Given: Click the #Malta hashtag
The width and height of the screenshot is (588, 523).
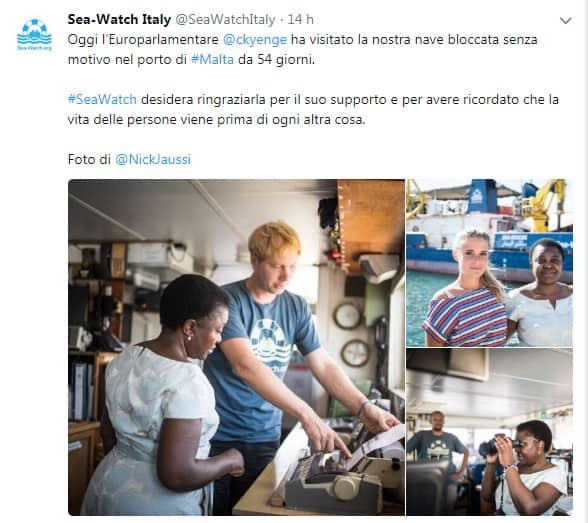Looking at the screenshot, I should (x=212, y=59).
